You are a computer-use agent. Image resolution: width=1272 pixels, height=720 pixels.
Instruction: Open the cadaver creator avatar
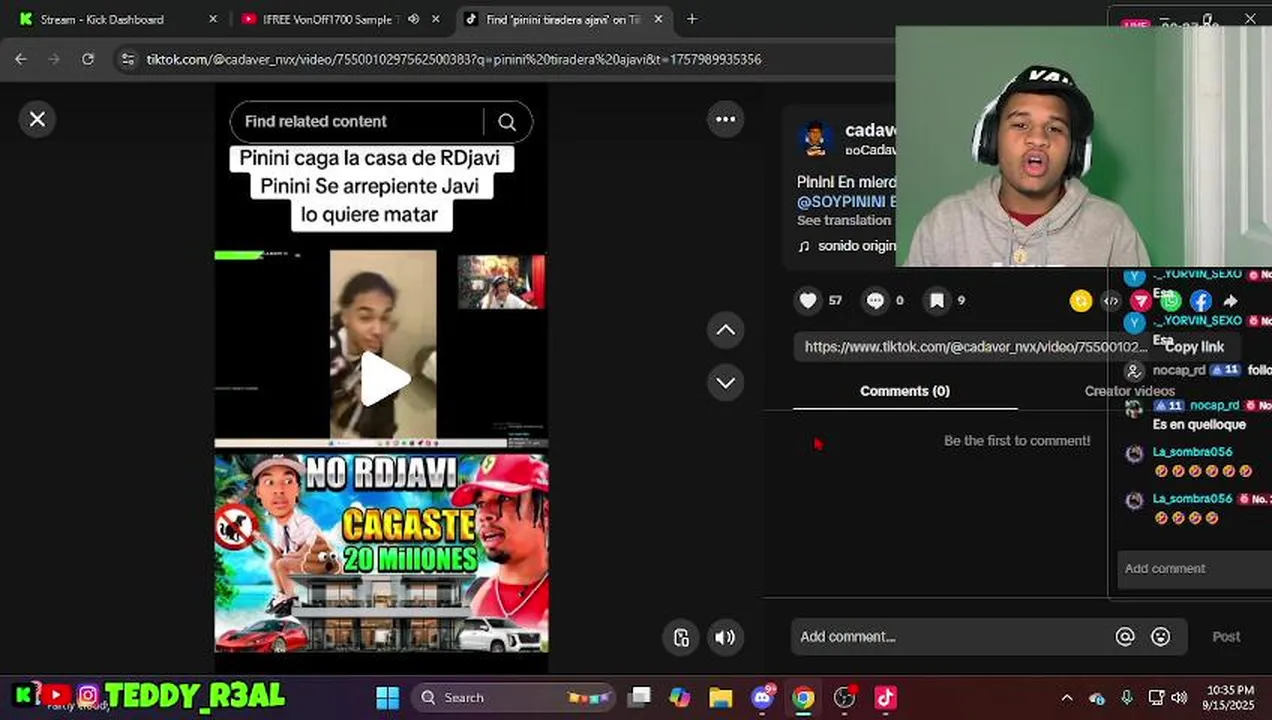(816, 139)
